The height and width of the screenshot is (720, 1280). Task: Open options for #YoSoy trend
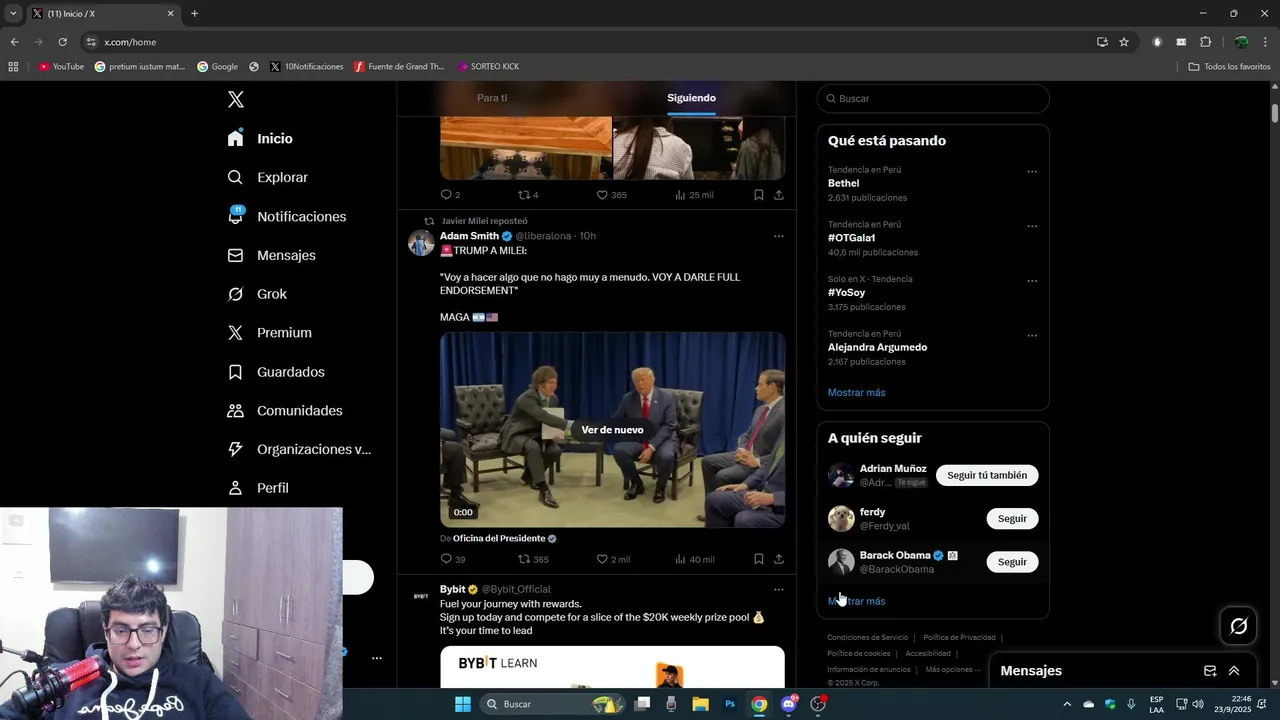[1032, 281]
